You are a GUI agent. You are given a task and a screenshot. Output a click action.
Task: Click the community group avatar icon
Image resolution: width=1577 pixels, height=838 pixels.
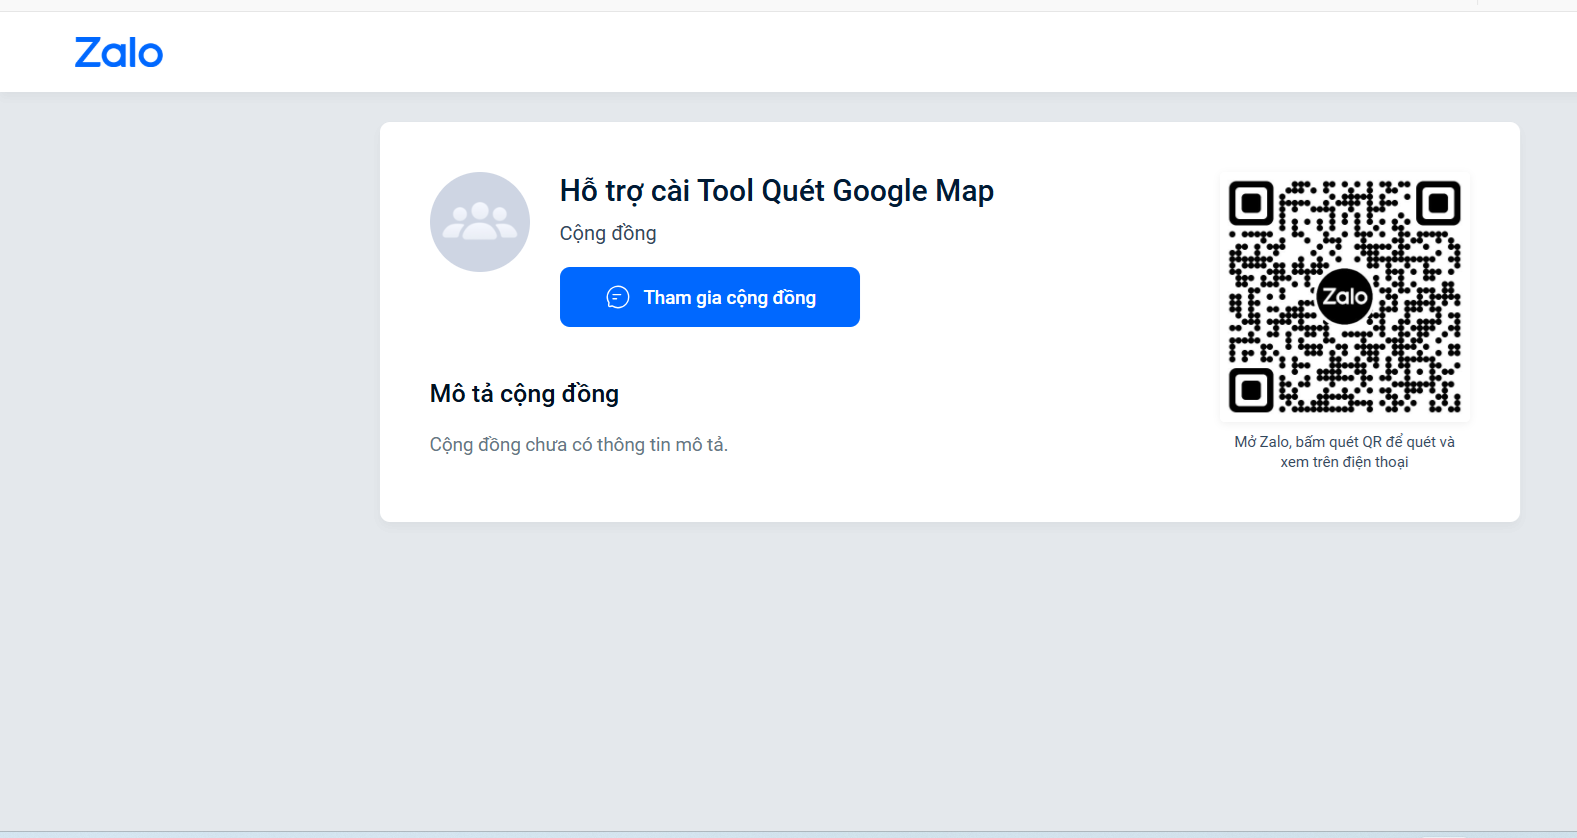click(x=480, y=222)
